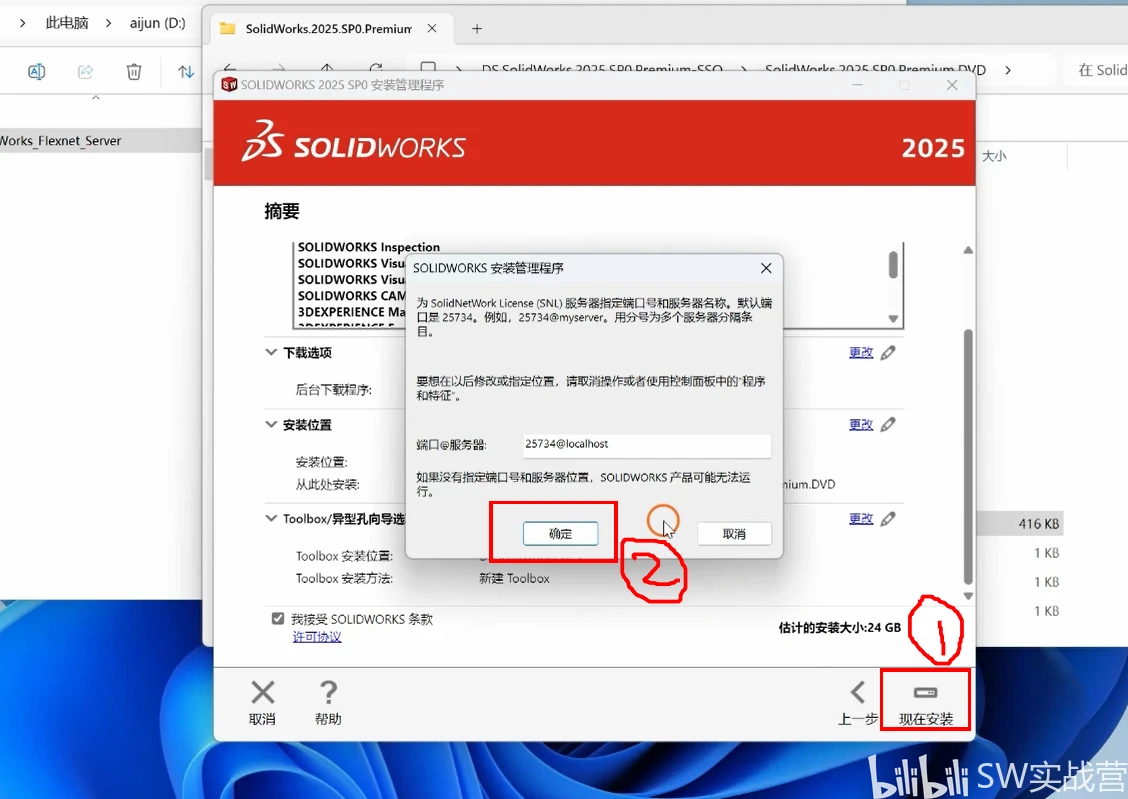The height and width of the screenshot is (799, 1128).
Task: Expand chevron before 此电脑 breadcrumb
Action: 23,23
